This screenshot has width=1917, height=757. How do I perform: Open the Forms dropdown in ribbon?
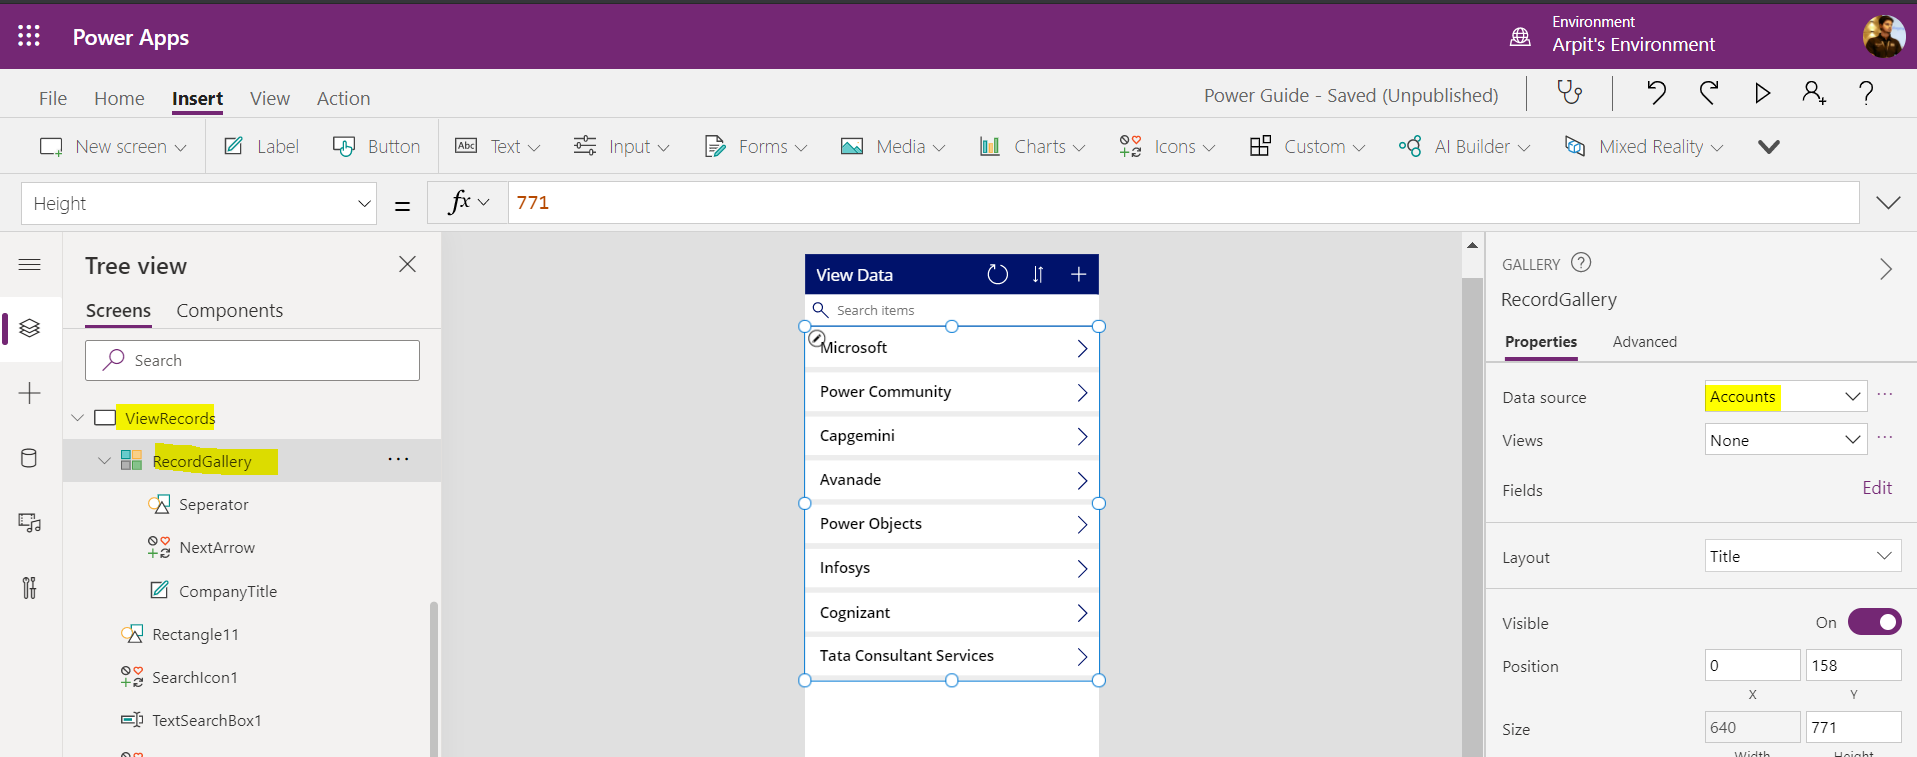[x=755, y=146]
